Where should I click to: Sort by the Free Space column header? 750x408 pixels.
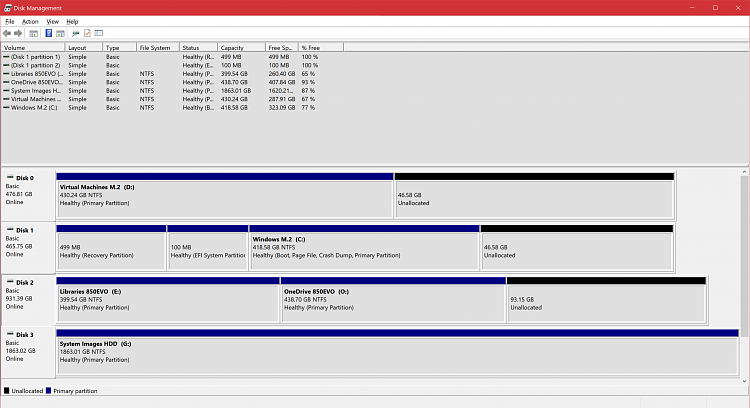point(282,48)
